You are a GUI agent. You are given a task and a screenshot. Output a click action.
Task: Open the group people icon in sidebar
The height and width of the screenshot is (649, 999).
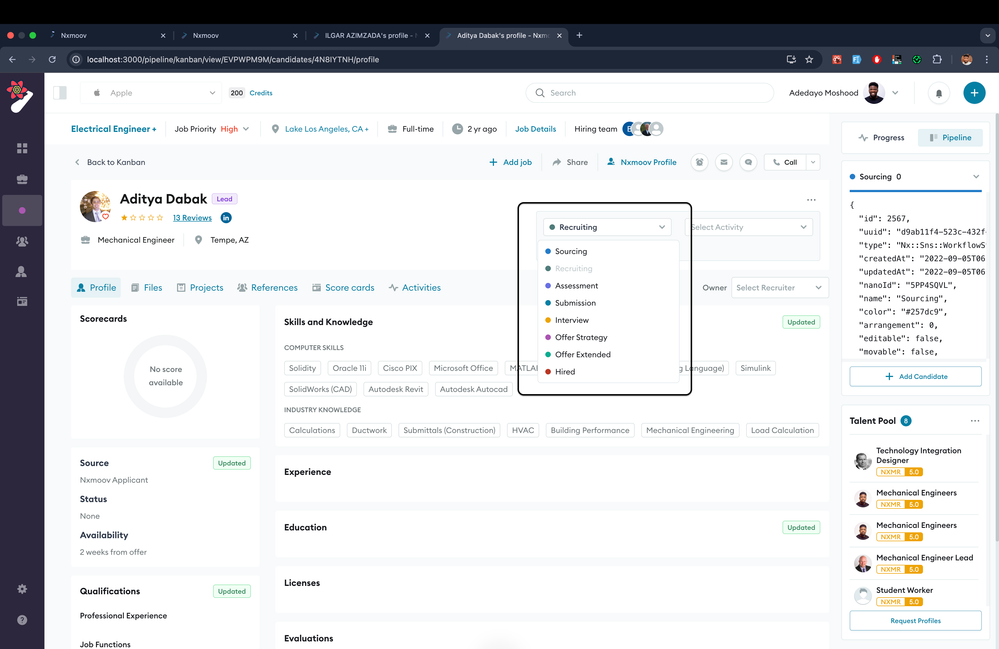click(x=22, y=241)
